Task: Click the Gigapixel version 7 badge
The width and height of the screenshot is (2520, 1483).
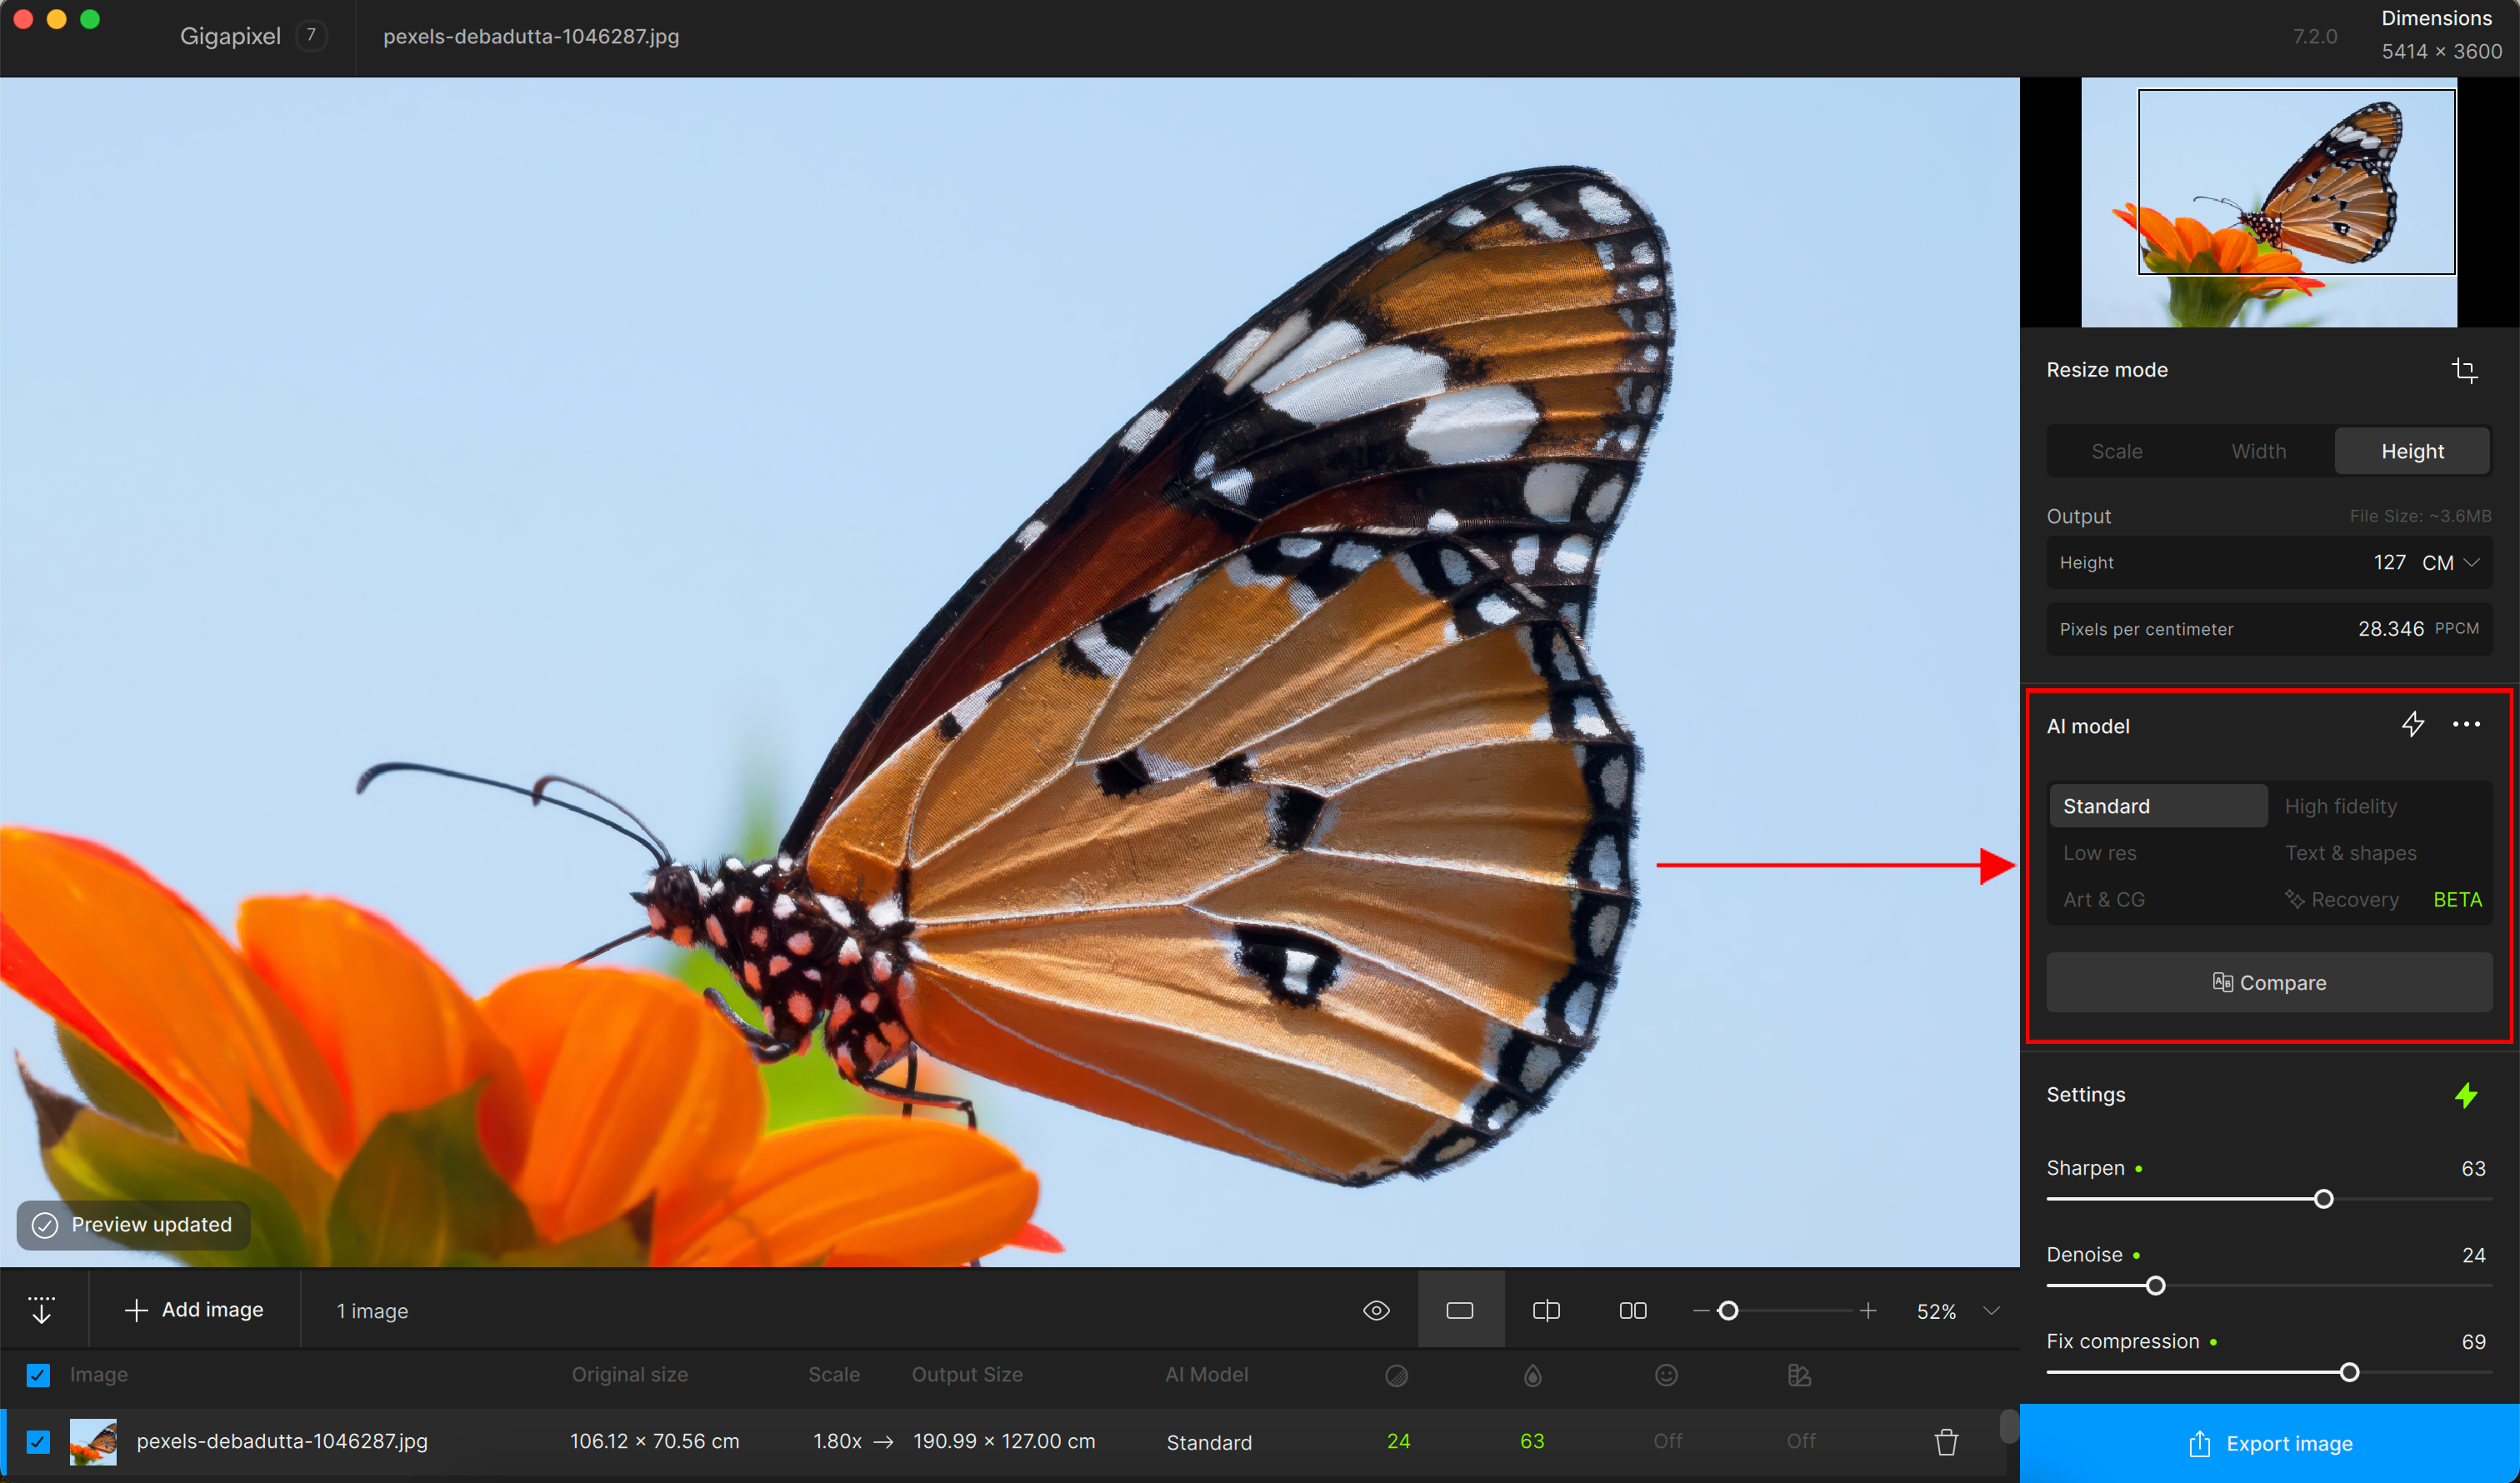Action: [311, 36]
